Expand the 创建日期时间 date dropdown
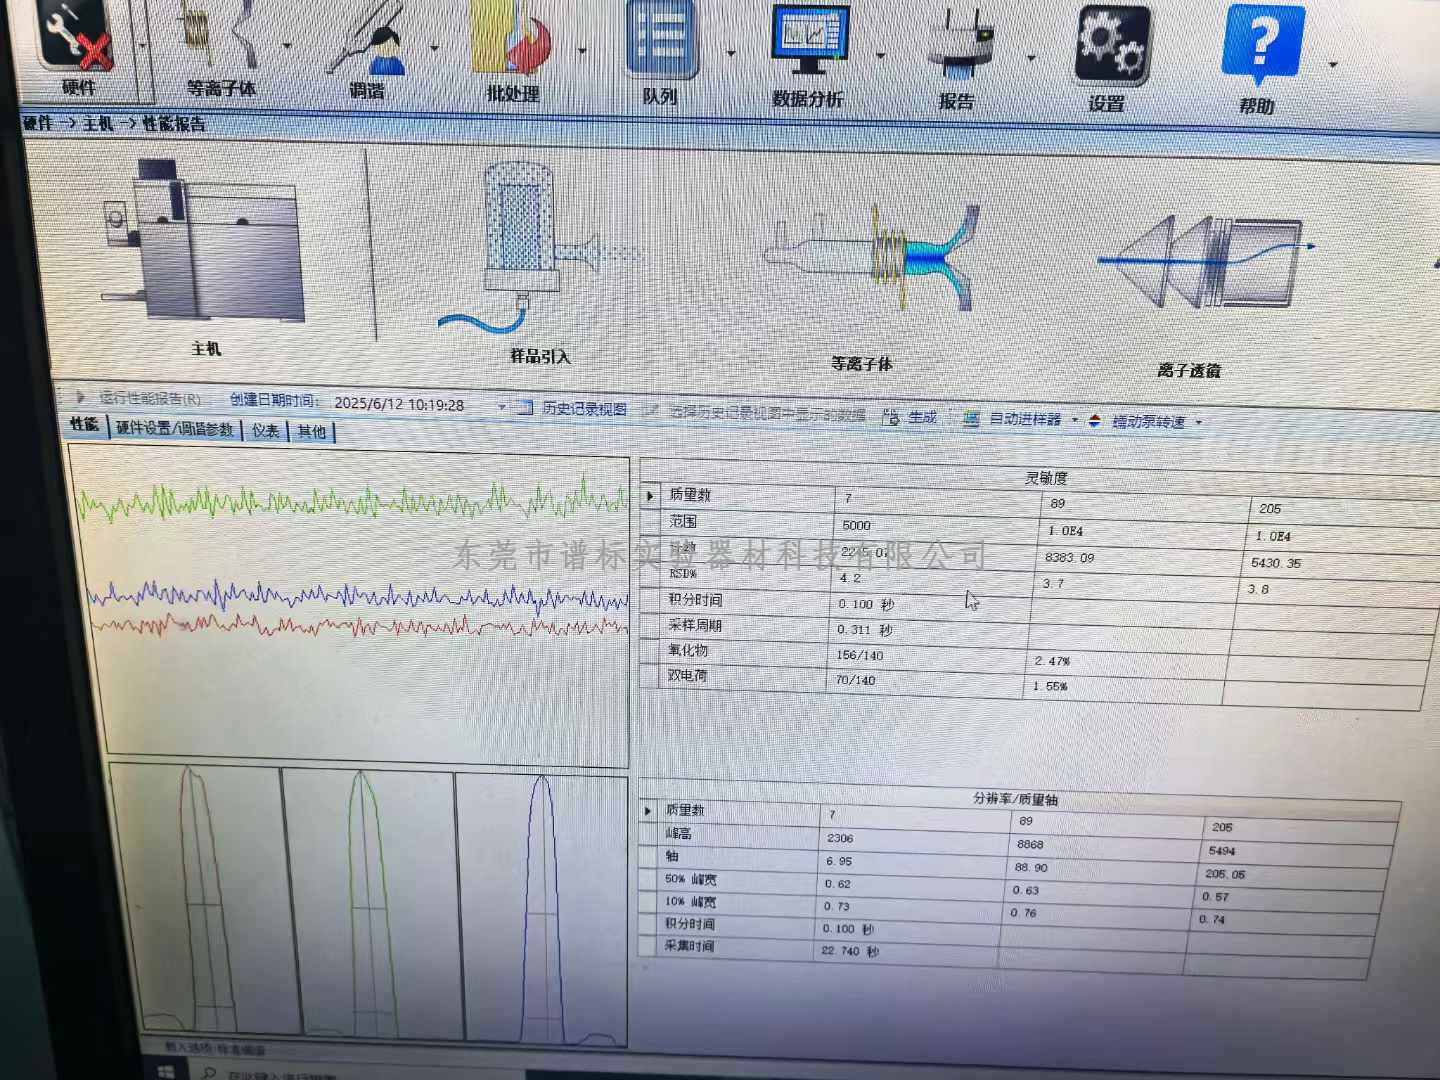 click(502, 406)
